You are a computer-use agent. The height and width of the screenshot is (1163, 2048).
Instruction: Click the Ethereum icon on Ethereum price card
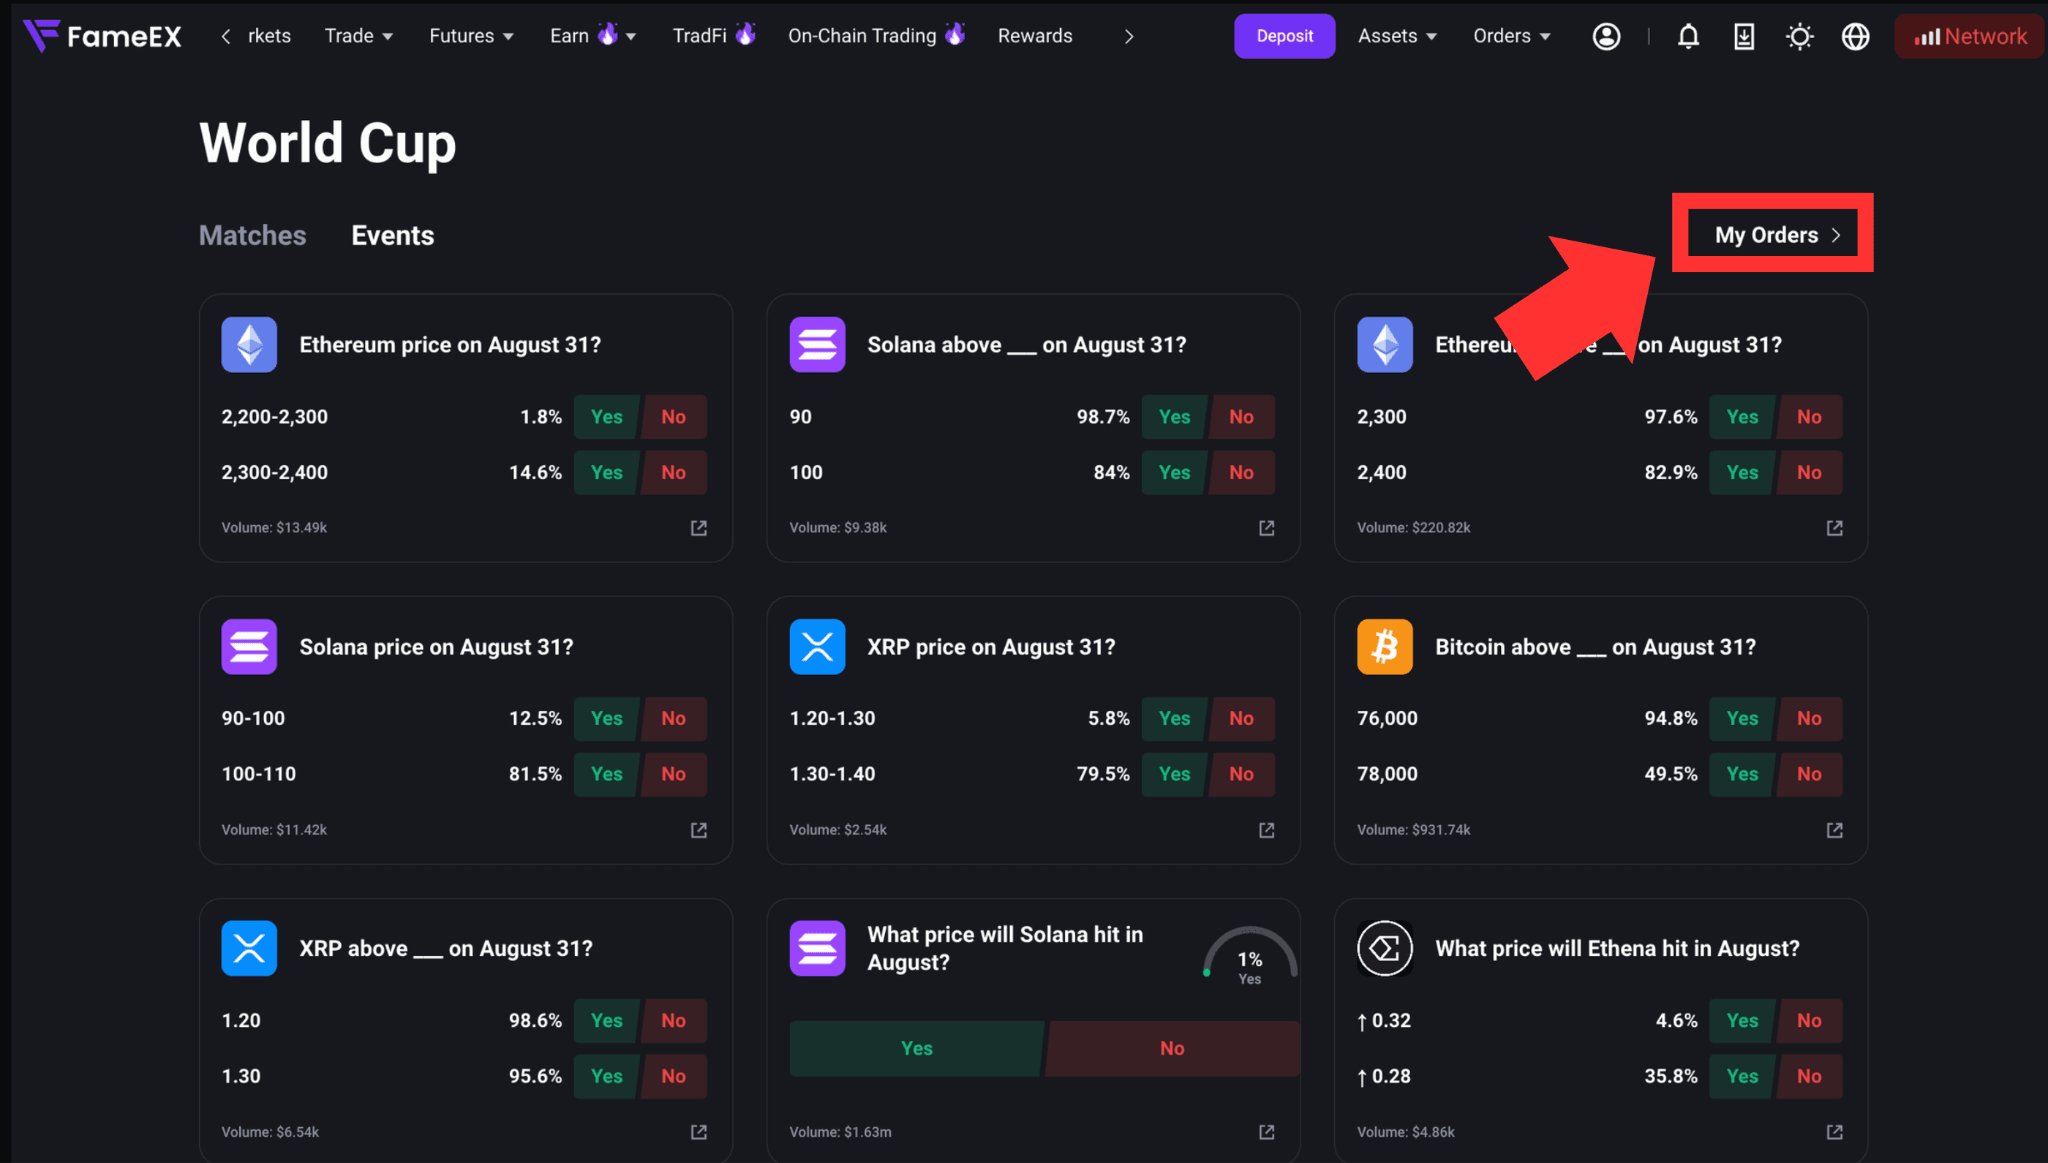(x=249, y=345)
